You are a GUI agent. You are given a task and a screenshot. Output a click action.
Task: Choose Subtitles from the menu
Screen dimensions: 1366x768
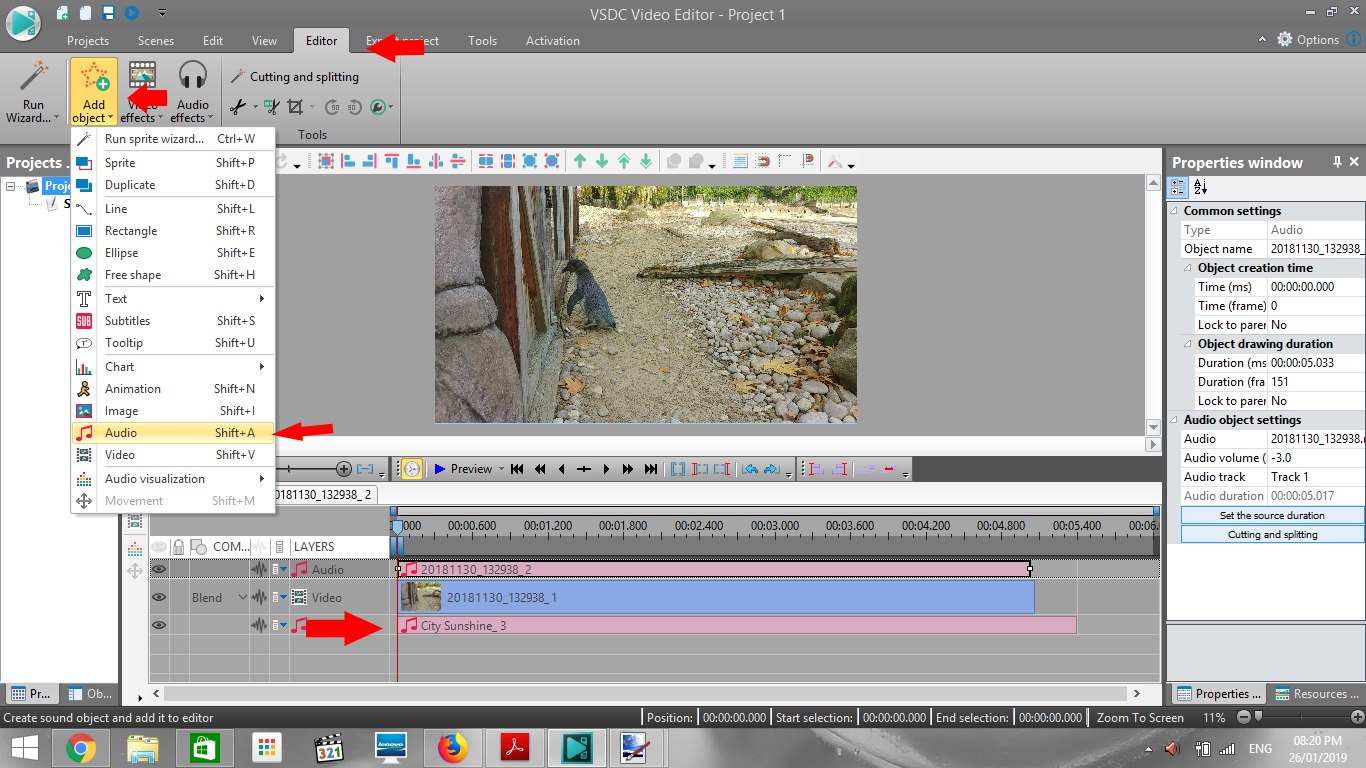[172, 321]
